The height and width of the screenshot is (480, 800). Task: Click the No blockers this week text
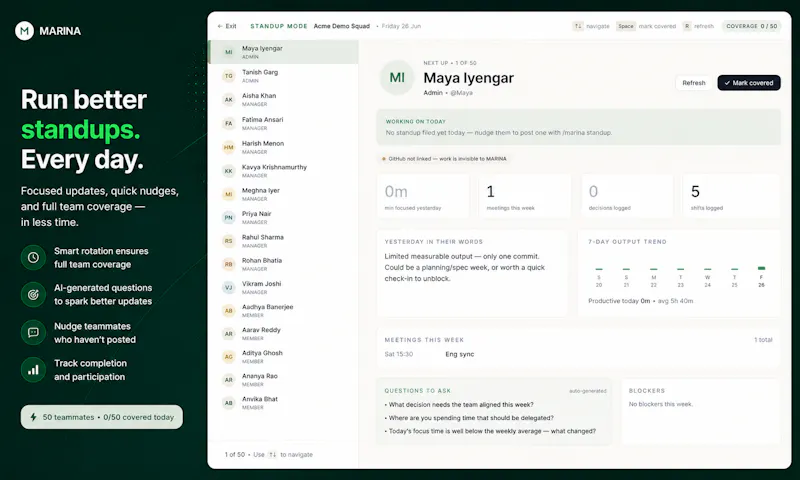click(661, 404)
